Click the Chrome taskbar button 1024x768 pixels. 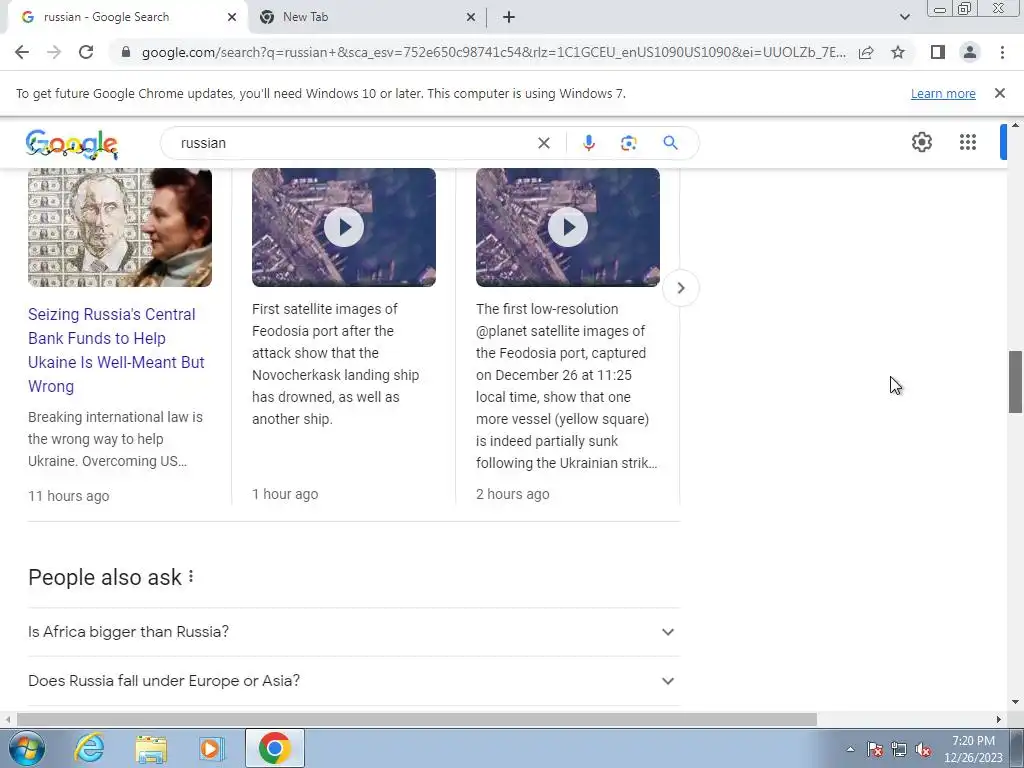click(x=274, y=748)
